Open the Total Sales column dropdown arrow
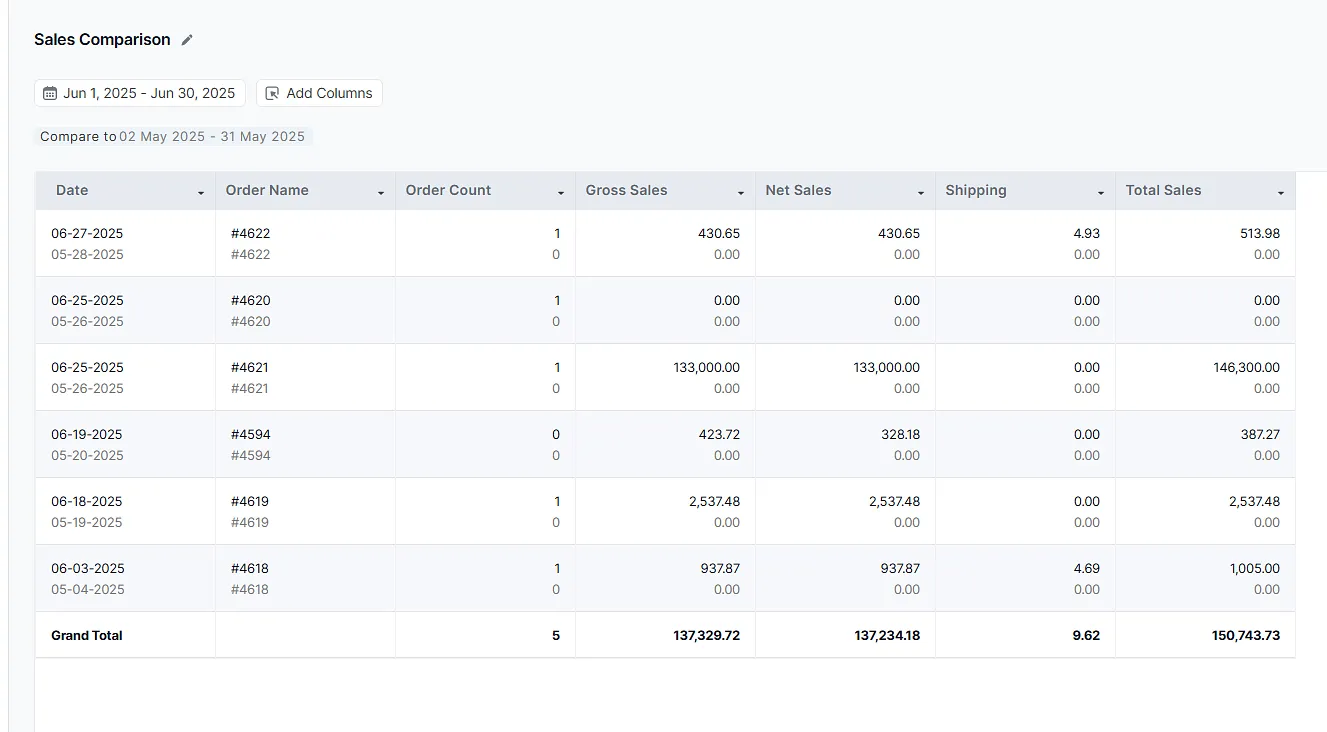 (x=1281, y=192)
